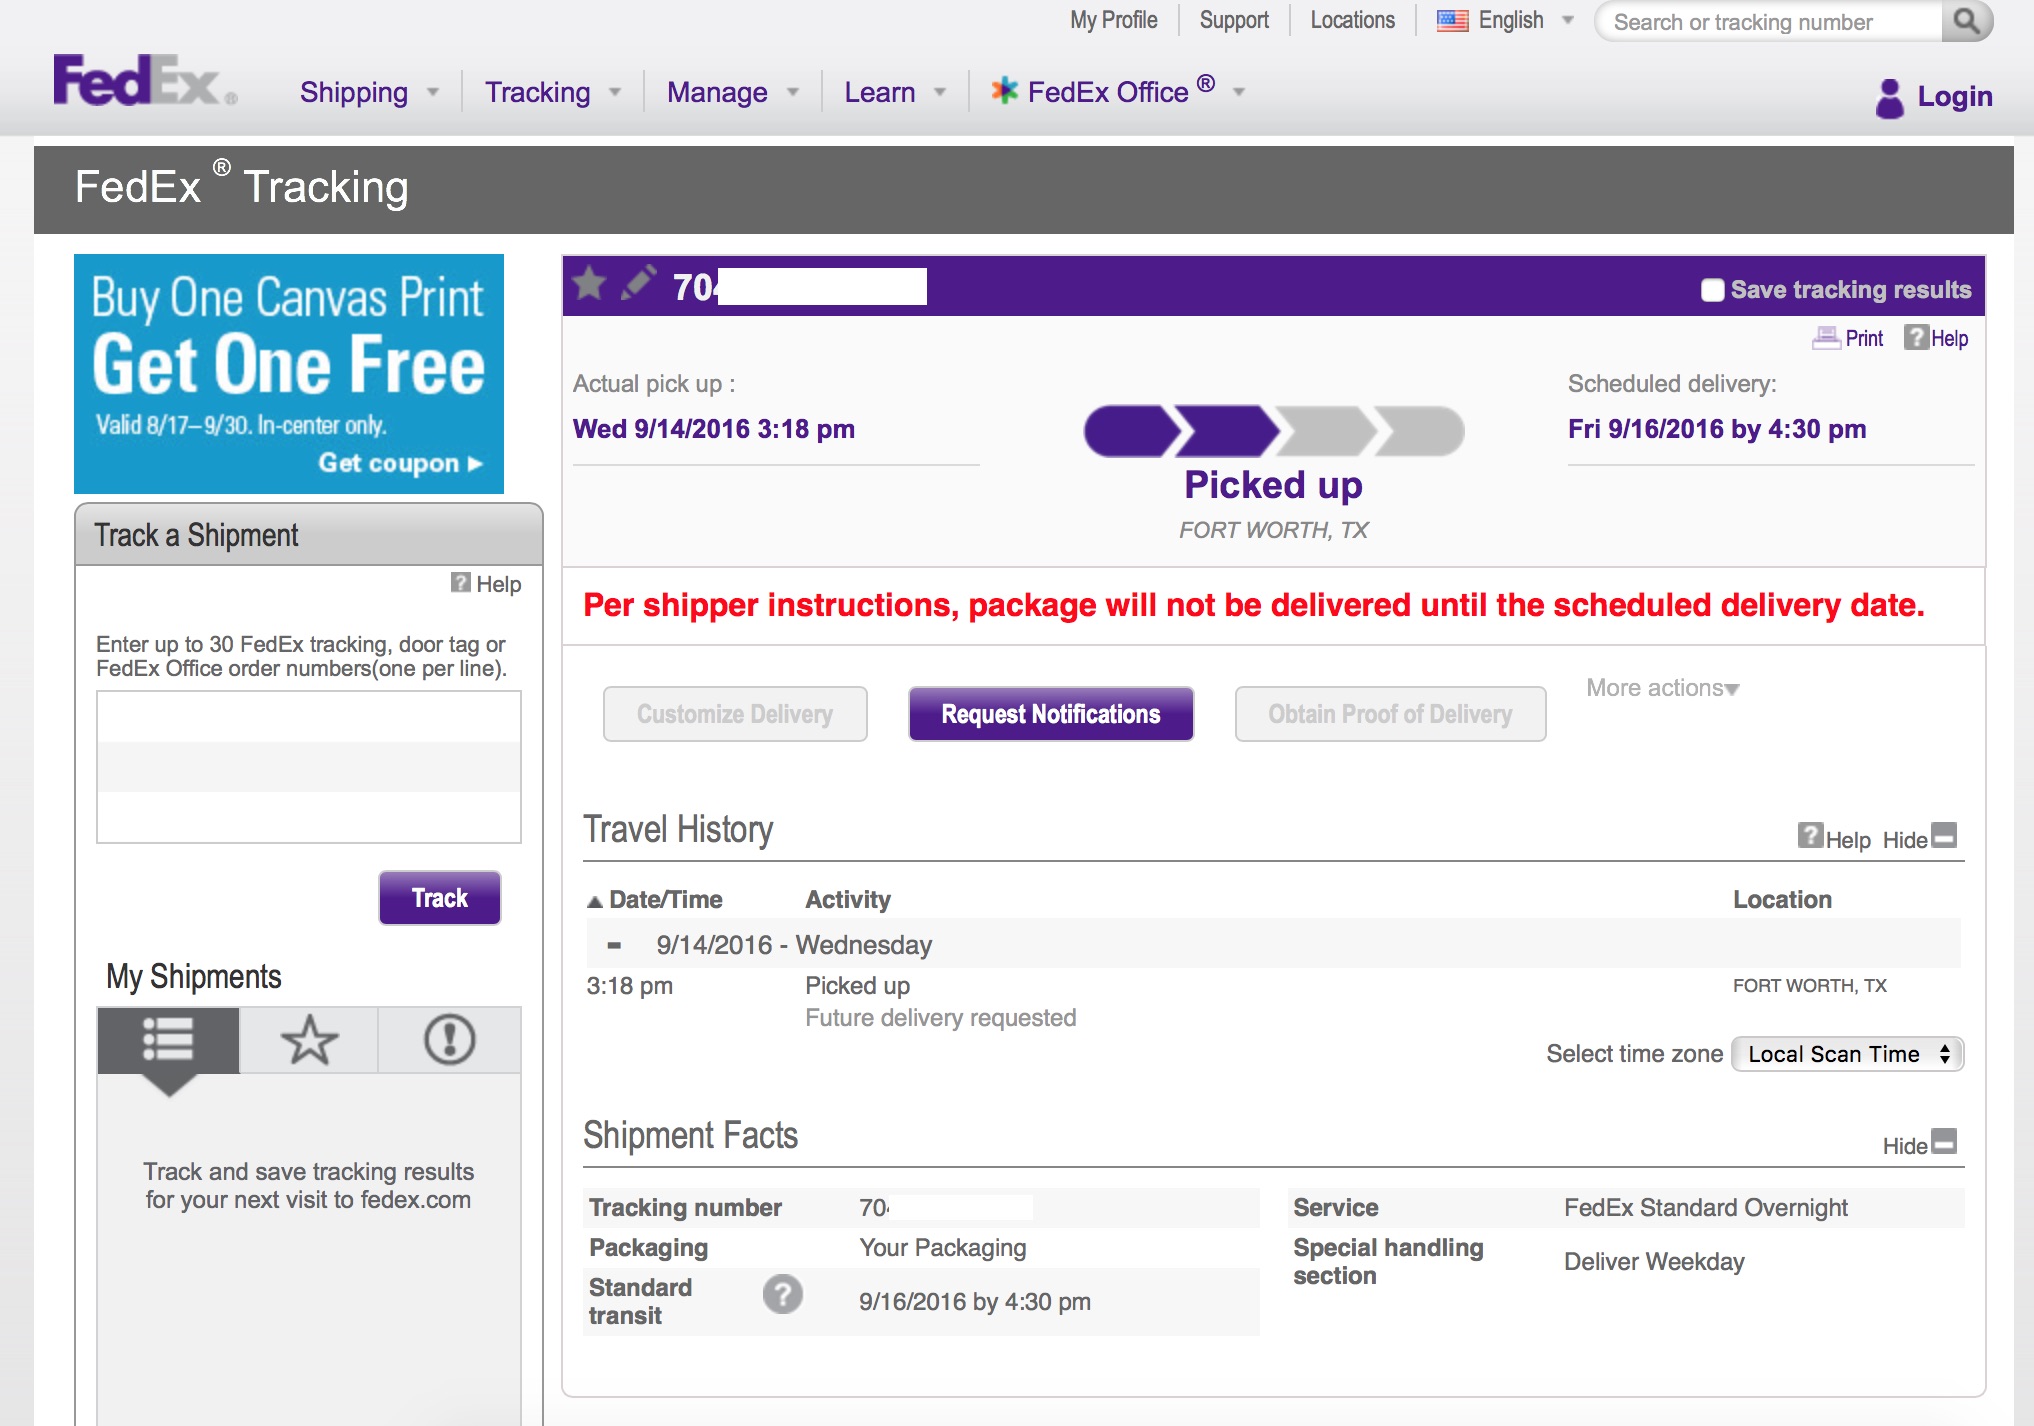Click the Request Notifications button
This screenshot has width=2034, height=1426.
click(1050, 714)
